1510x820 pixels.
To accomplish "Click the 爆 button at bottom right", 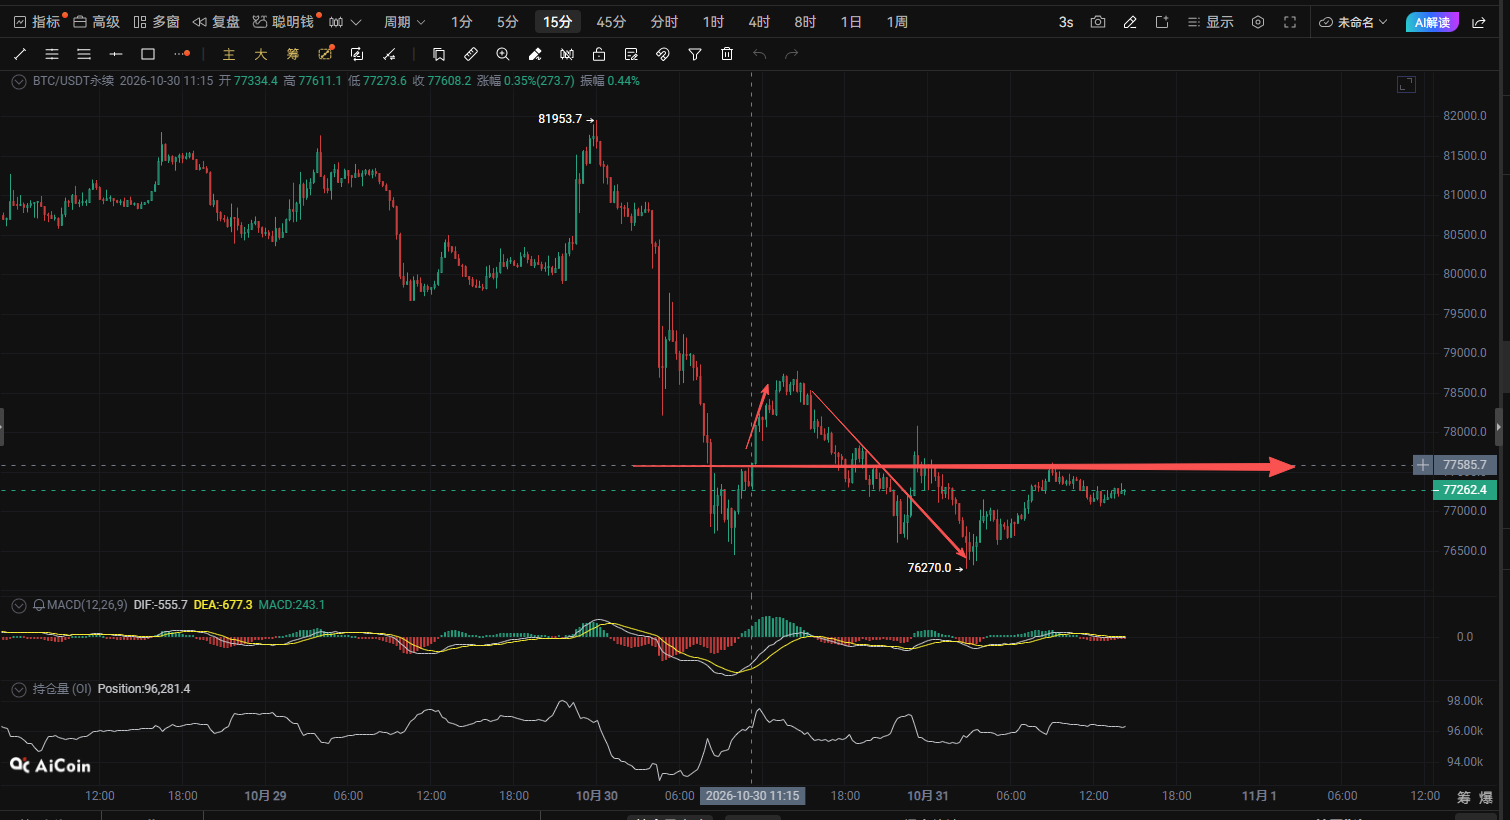I will coord(1486,797).
